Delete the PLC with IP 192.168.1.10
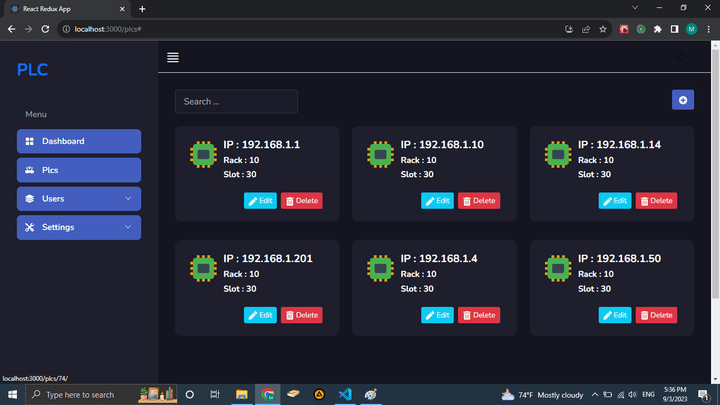Viewport: 720px width, 405px height. [x=479, y=201]
